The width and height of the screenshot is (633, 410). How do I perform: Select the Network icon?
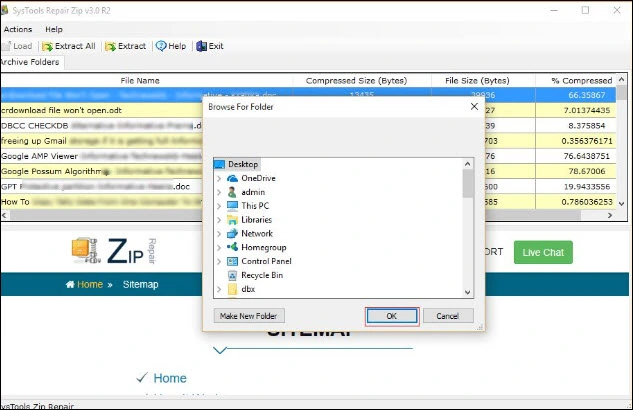[232, 234]
